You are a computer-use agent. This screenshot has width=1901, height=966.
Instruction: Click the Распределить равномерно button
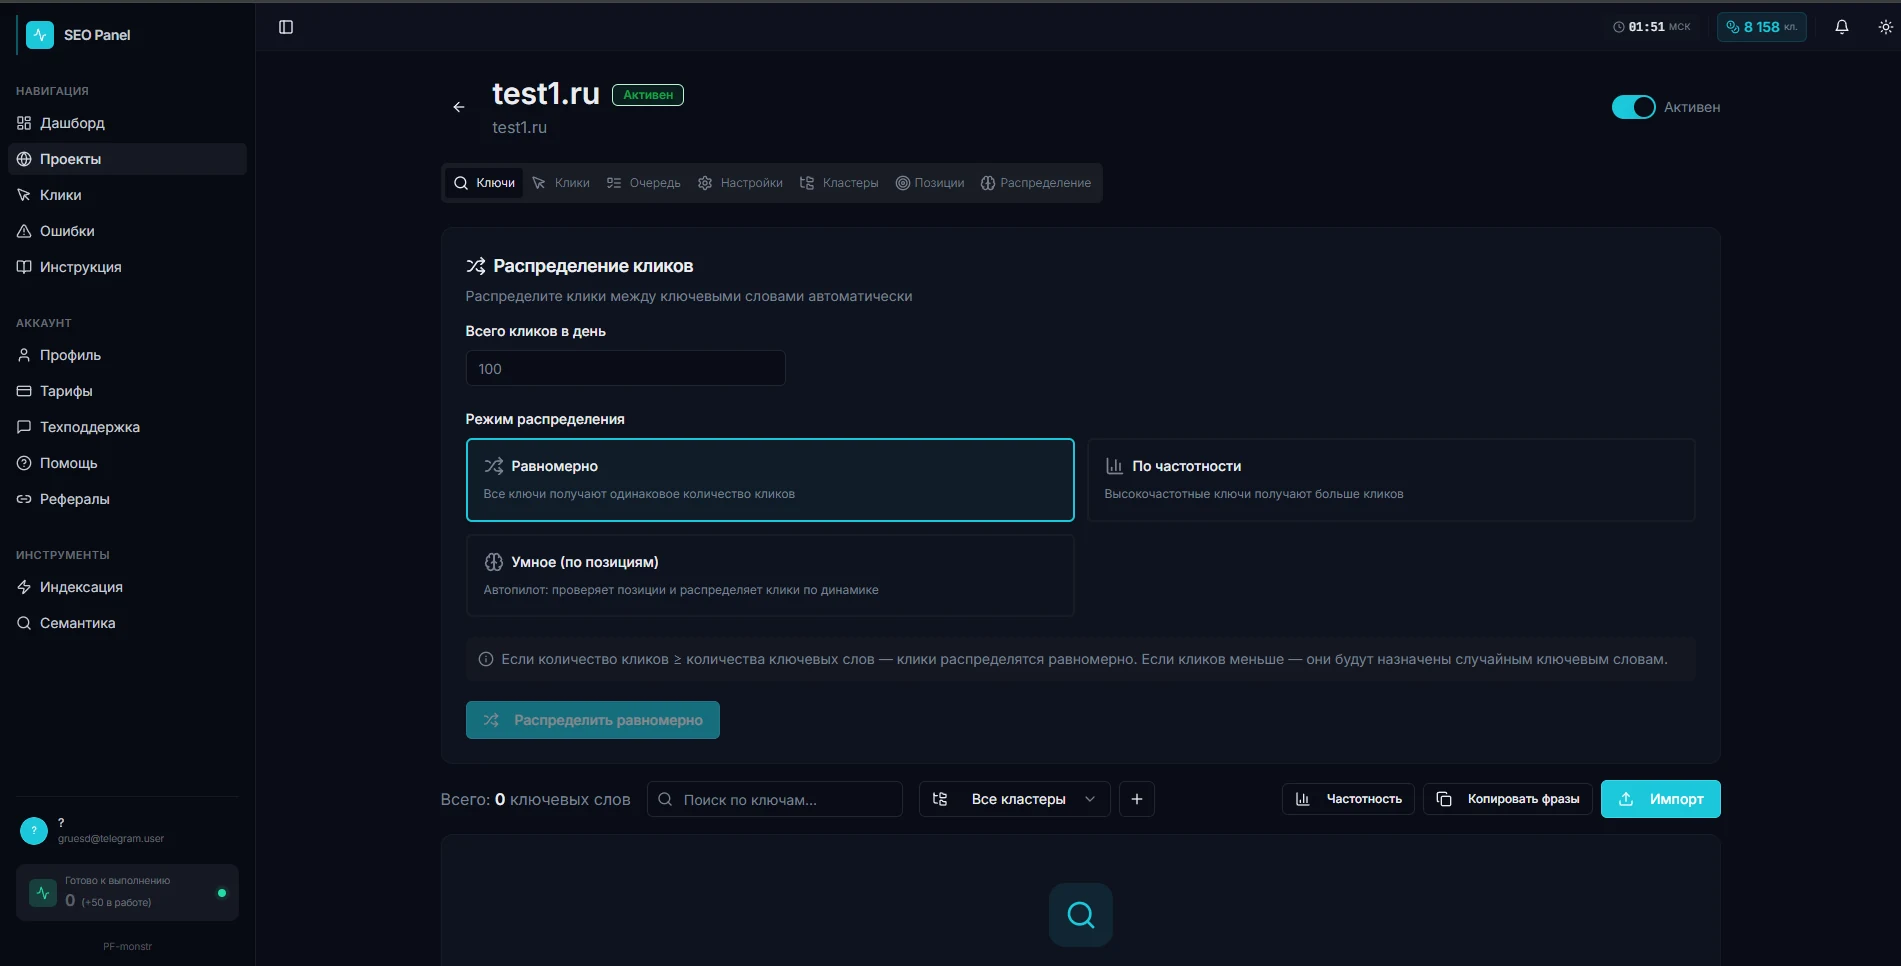593,720
